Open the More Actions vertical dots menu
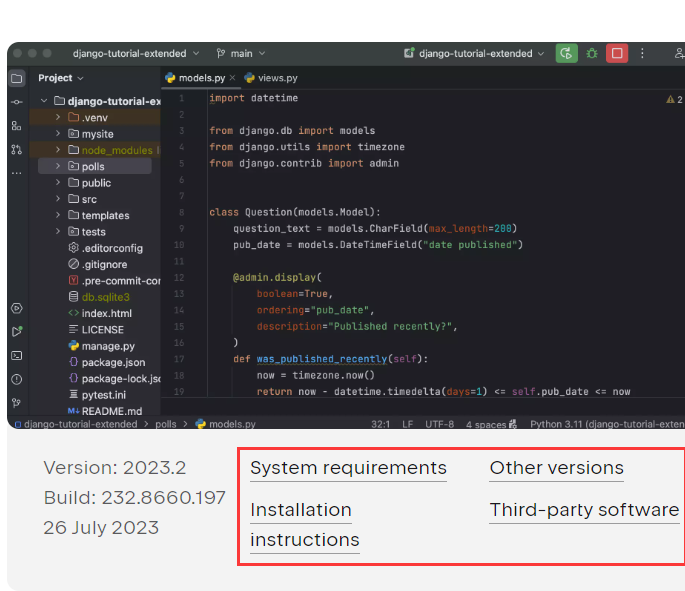685x591 pixels. click(642, 53)
